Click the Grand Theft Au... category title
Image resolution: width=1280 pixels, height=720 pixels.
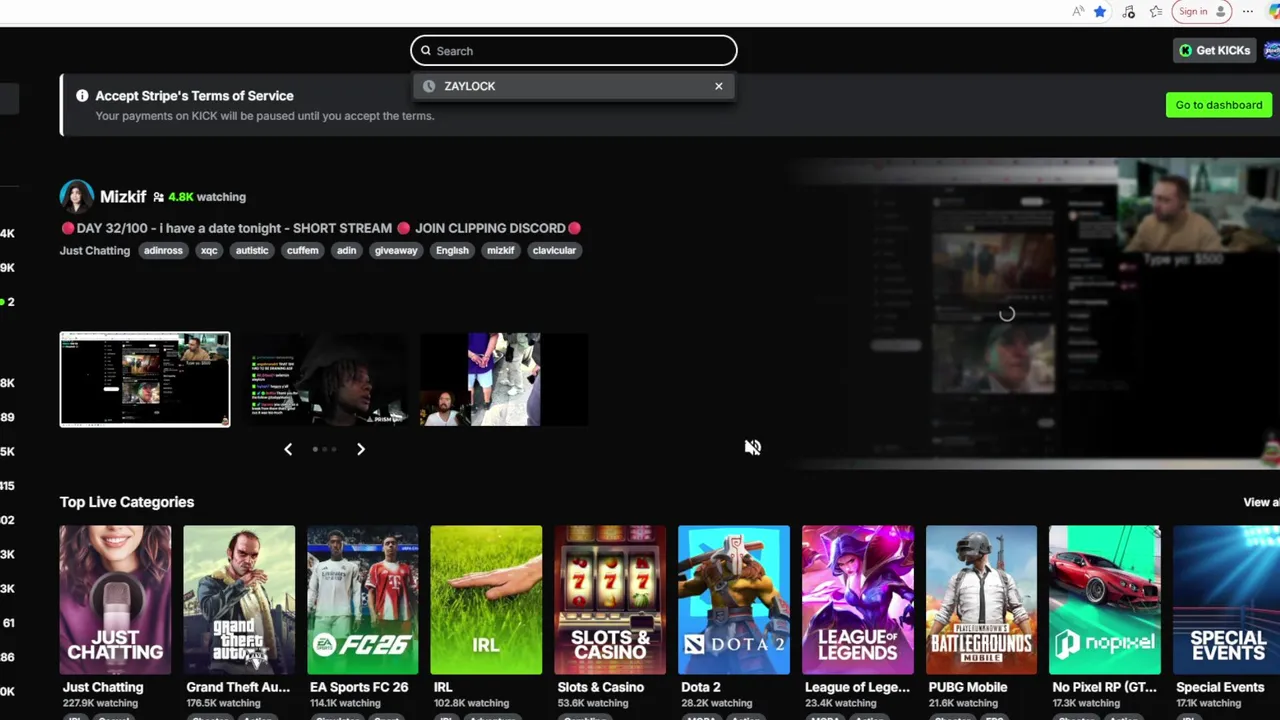point(238,687)
